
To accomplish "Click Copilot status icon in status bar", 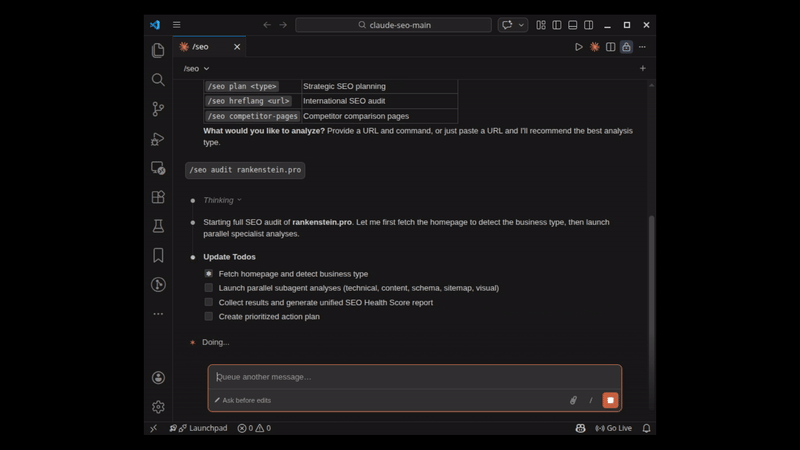I will (x=580, y=428).
